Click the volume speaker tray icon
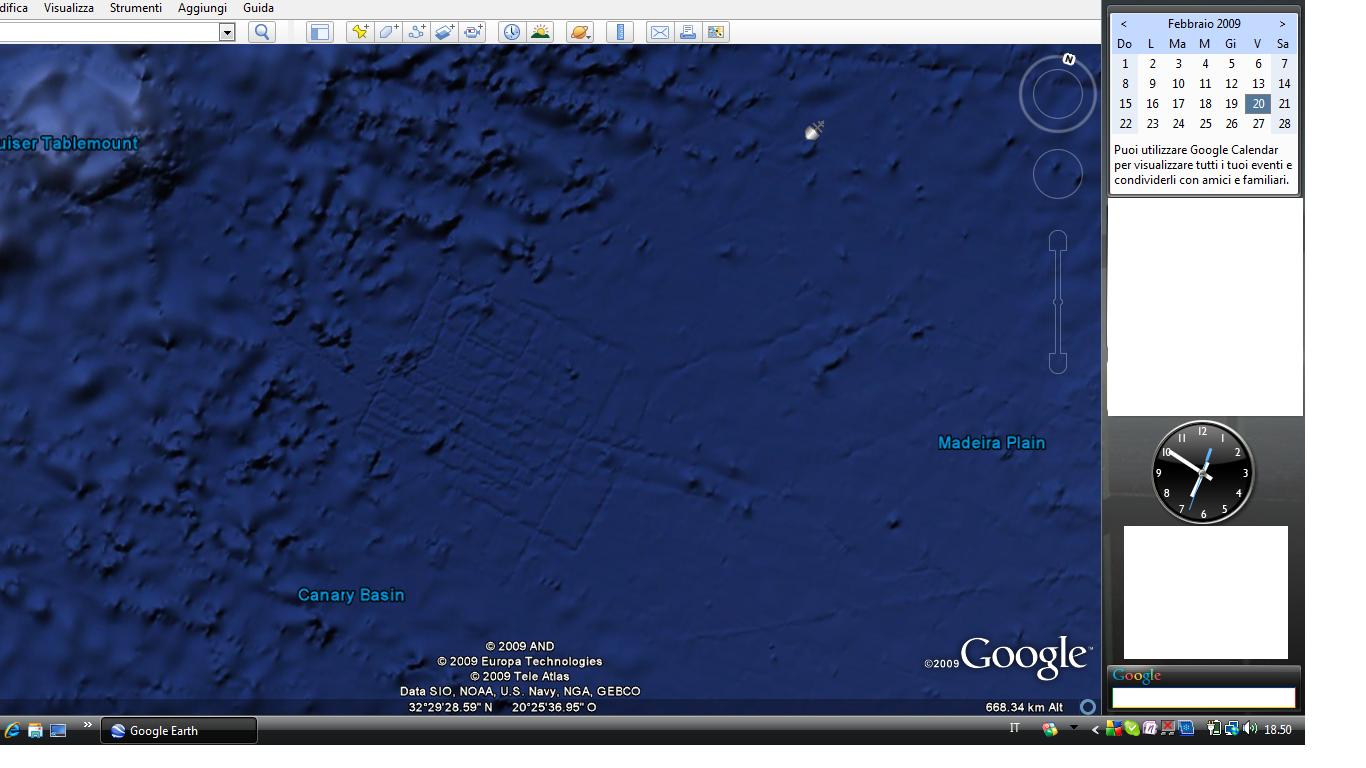The width and height of the screenshot is (1366, 768). [1250, 729]
